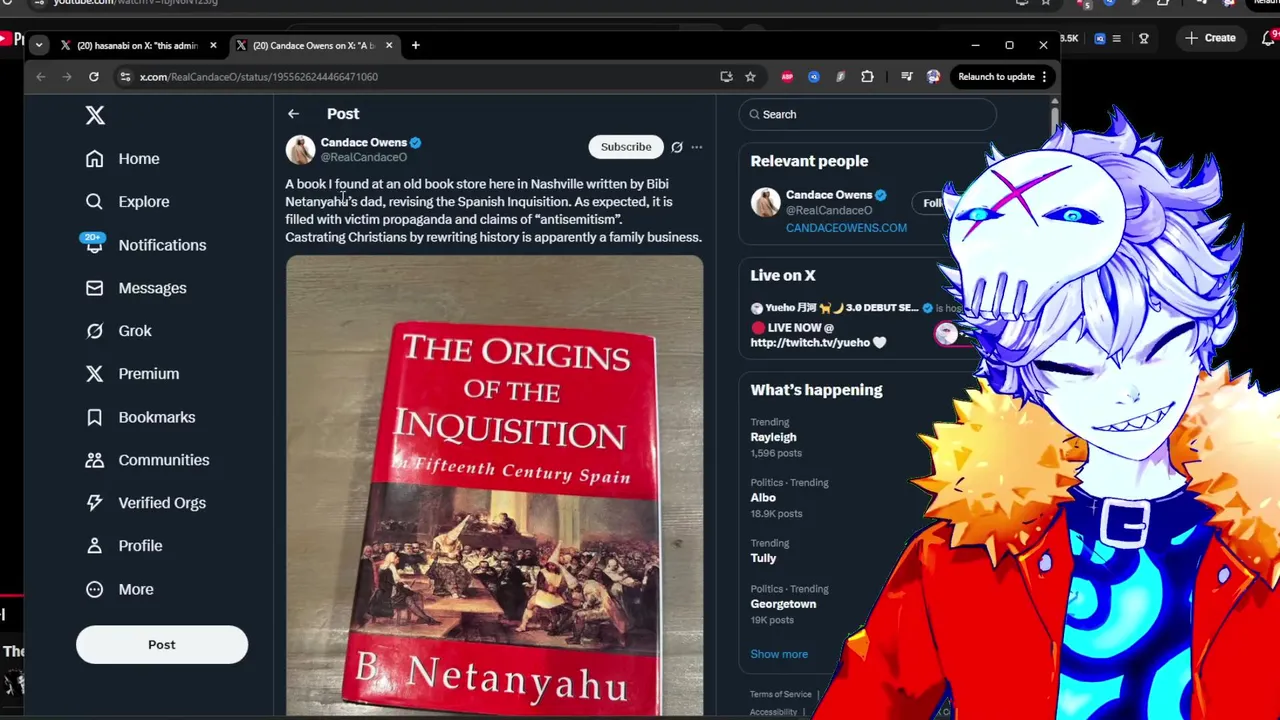Click browser forward arrow

coord(67,77)
